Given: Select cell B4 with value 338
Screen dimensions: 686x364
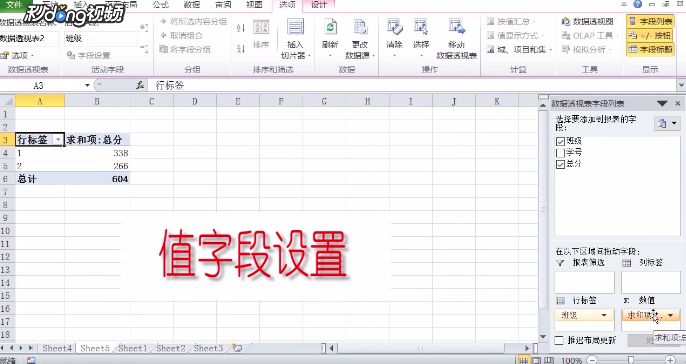Looking at the screenshot, I should [97, 153].
